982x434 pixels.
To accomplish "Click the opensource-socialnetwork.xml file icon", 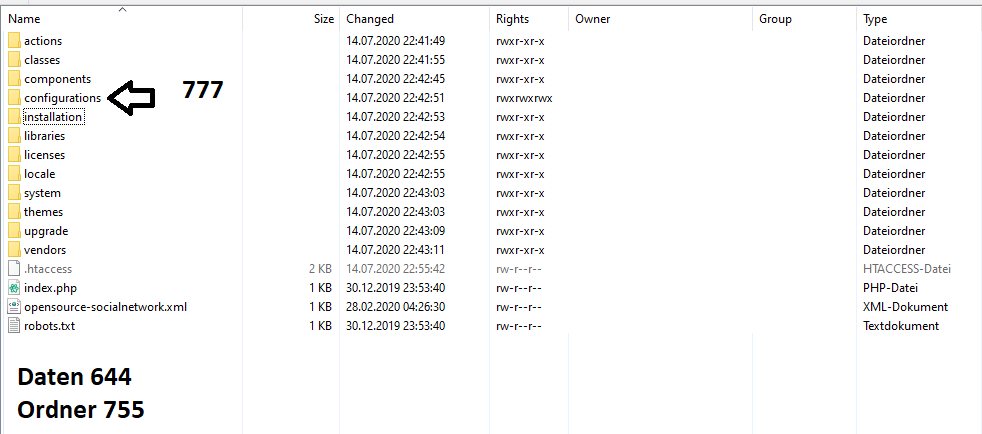I will tap(14, 307).
